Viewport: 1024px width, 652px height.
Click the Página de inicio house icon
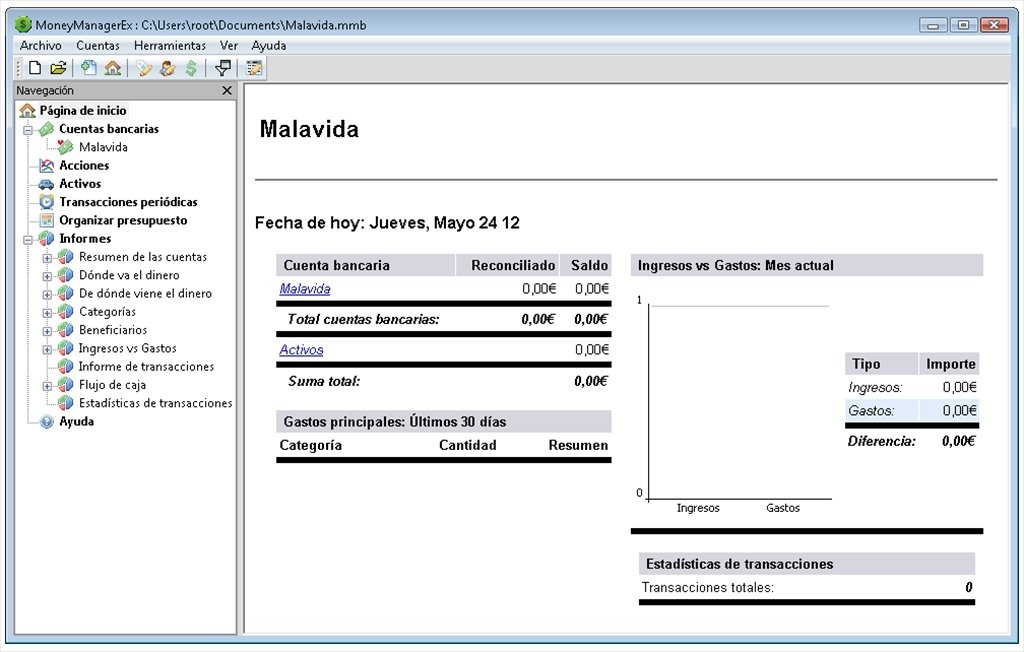[27, 110]
